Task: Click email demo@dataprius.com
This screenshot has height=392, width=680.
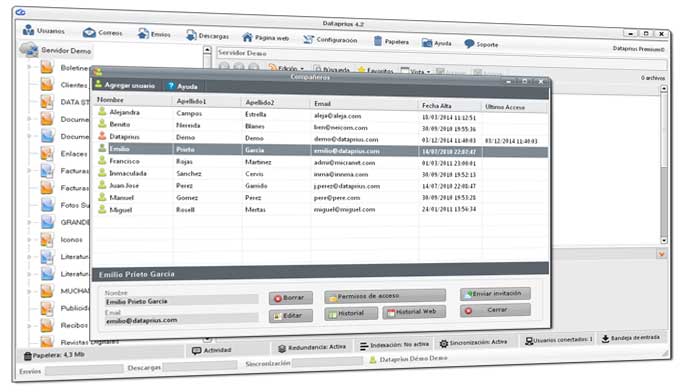Action: coord(346,139)
